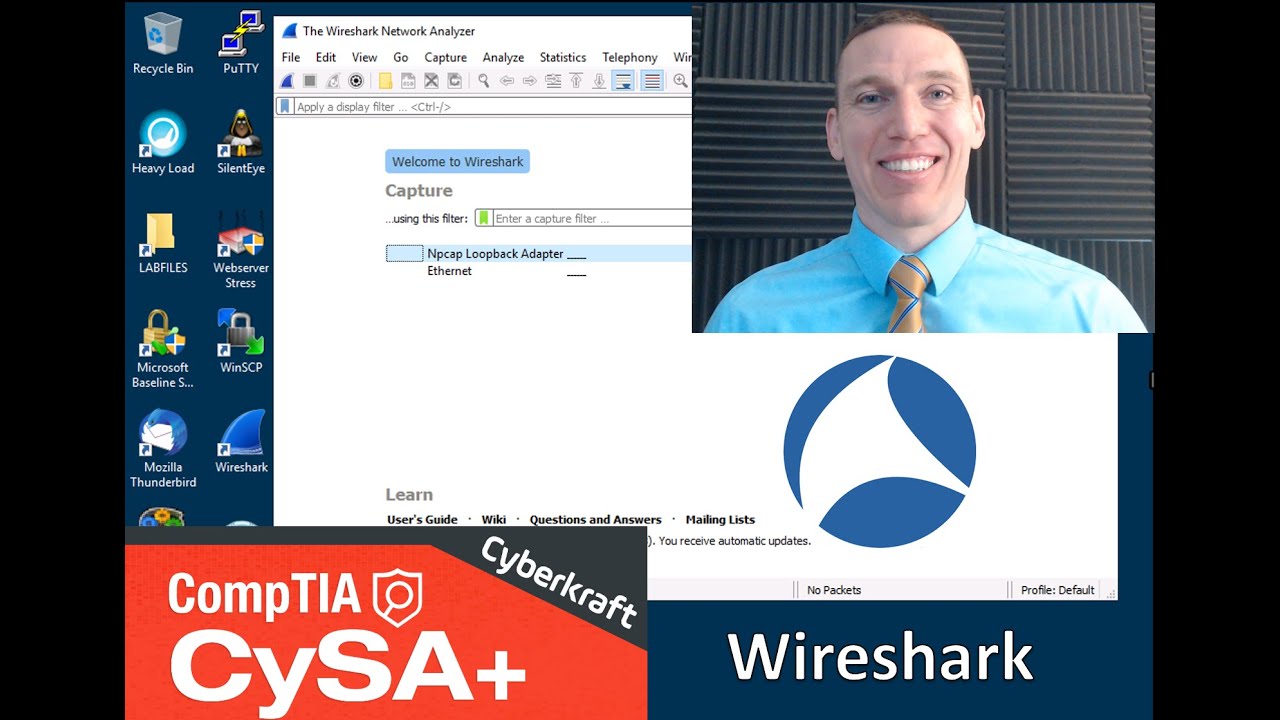
Task: Click the restart current capture icon
Action: coord(333,81)
